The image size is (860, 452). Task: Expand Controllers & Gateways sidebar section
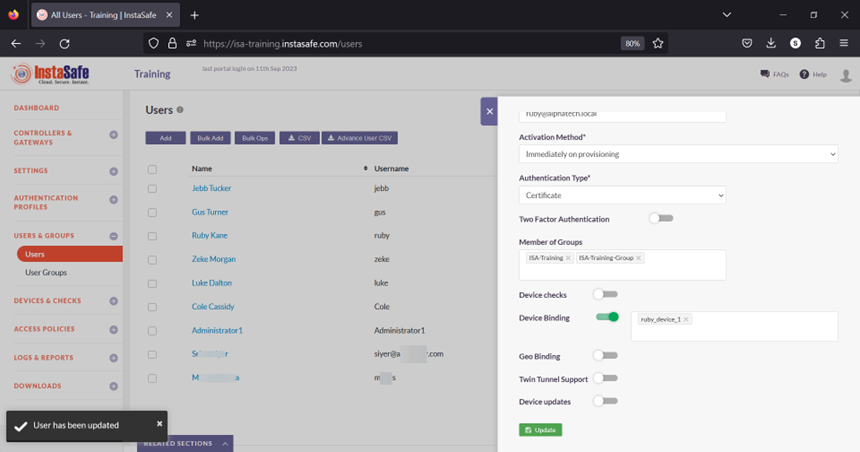coord(113,135)
